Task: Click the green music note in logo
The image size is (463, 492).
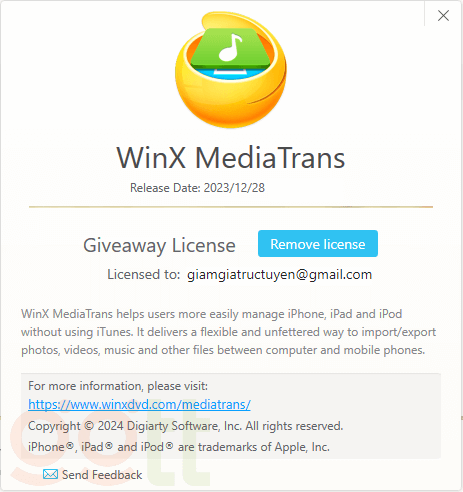Action: (x=231, y=48)
